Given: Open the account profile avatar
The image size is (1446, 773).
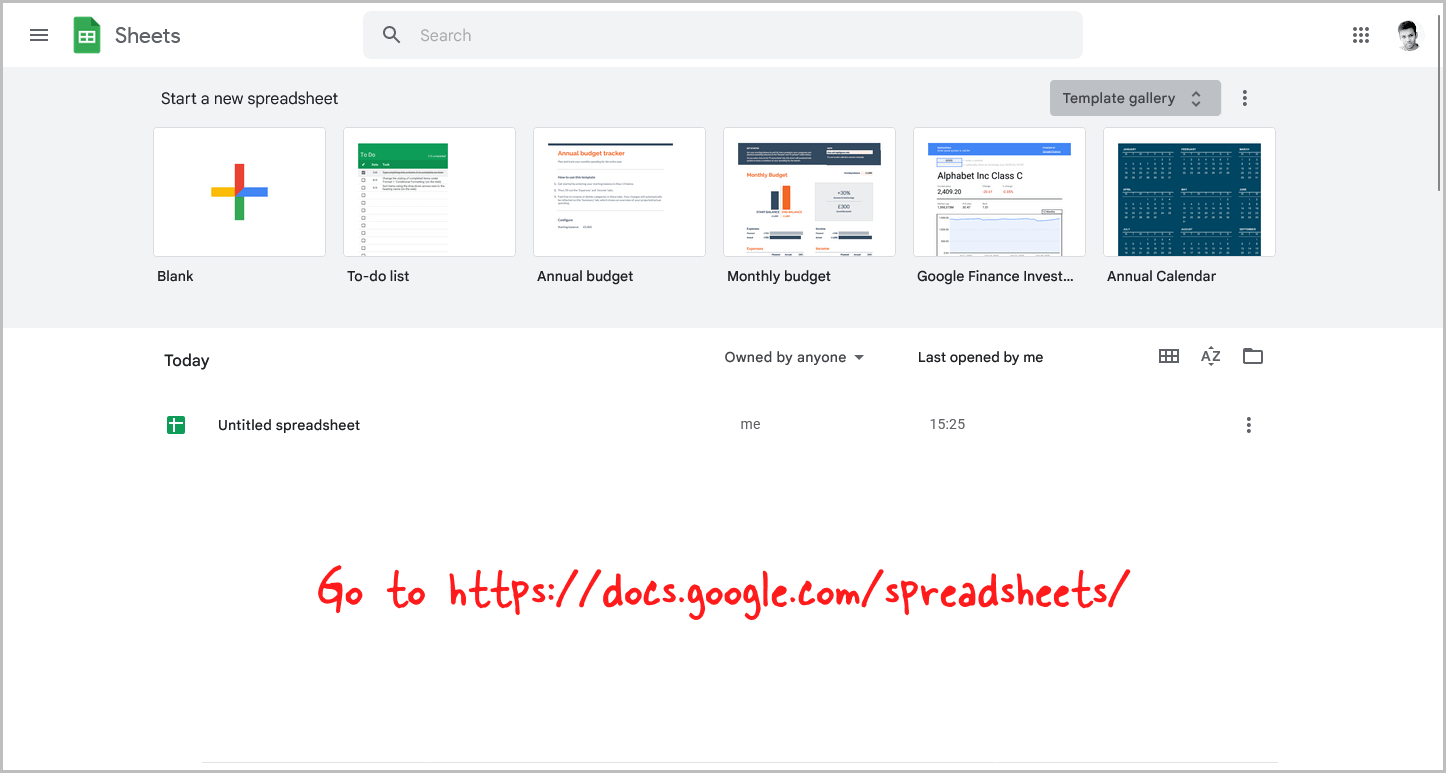Looking at the screenshot, I should (1409, 35).
